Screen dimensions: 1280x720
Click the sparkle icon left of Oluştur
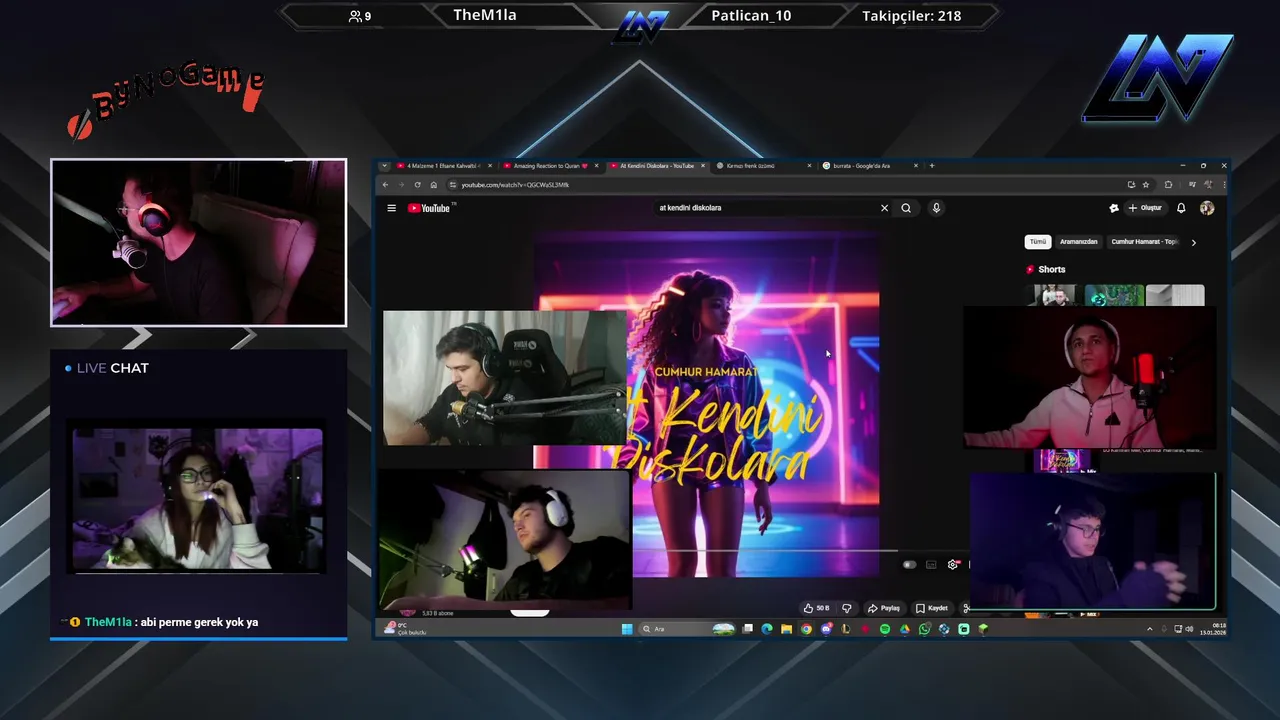point(1114,208)
